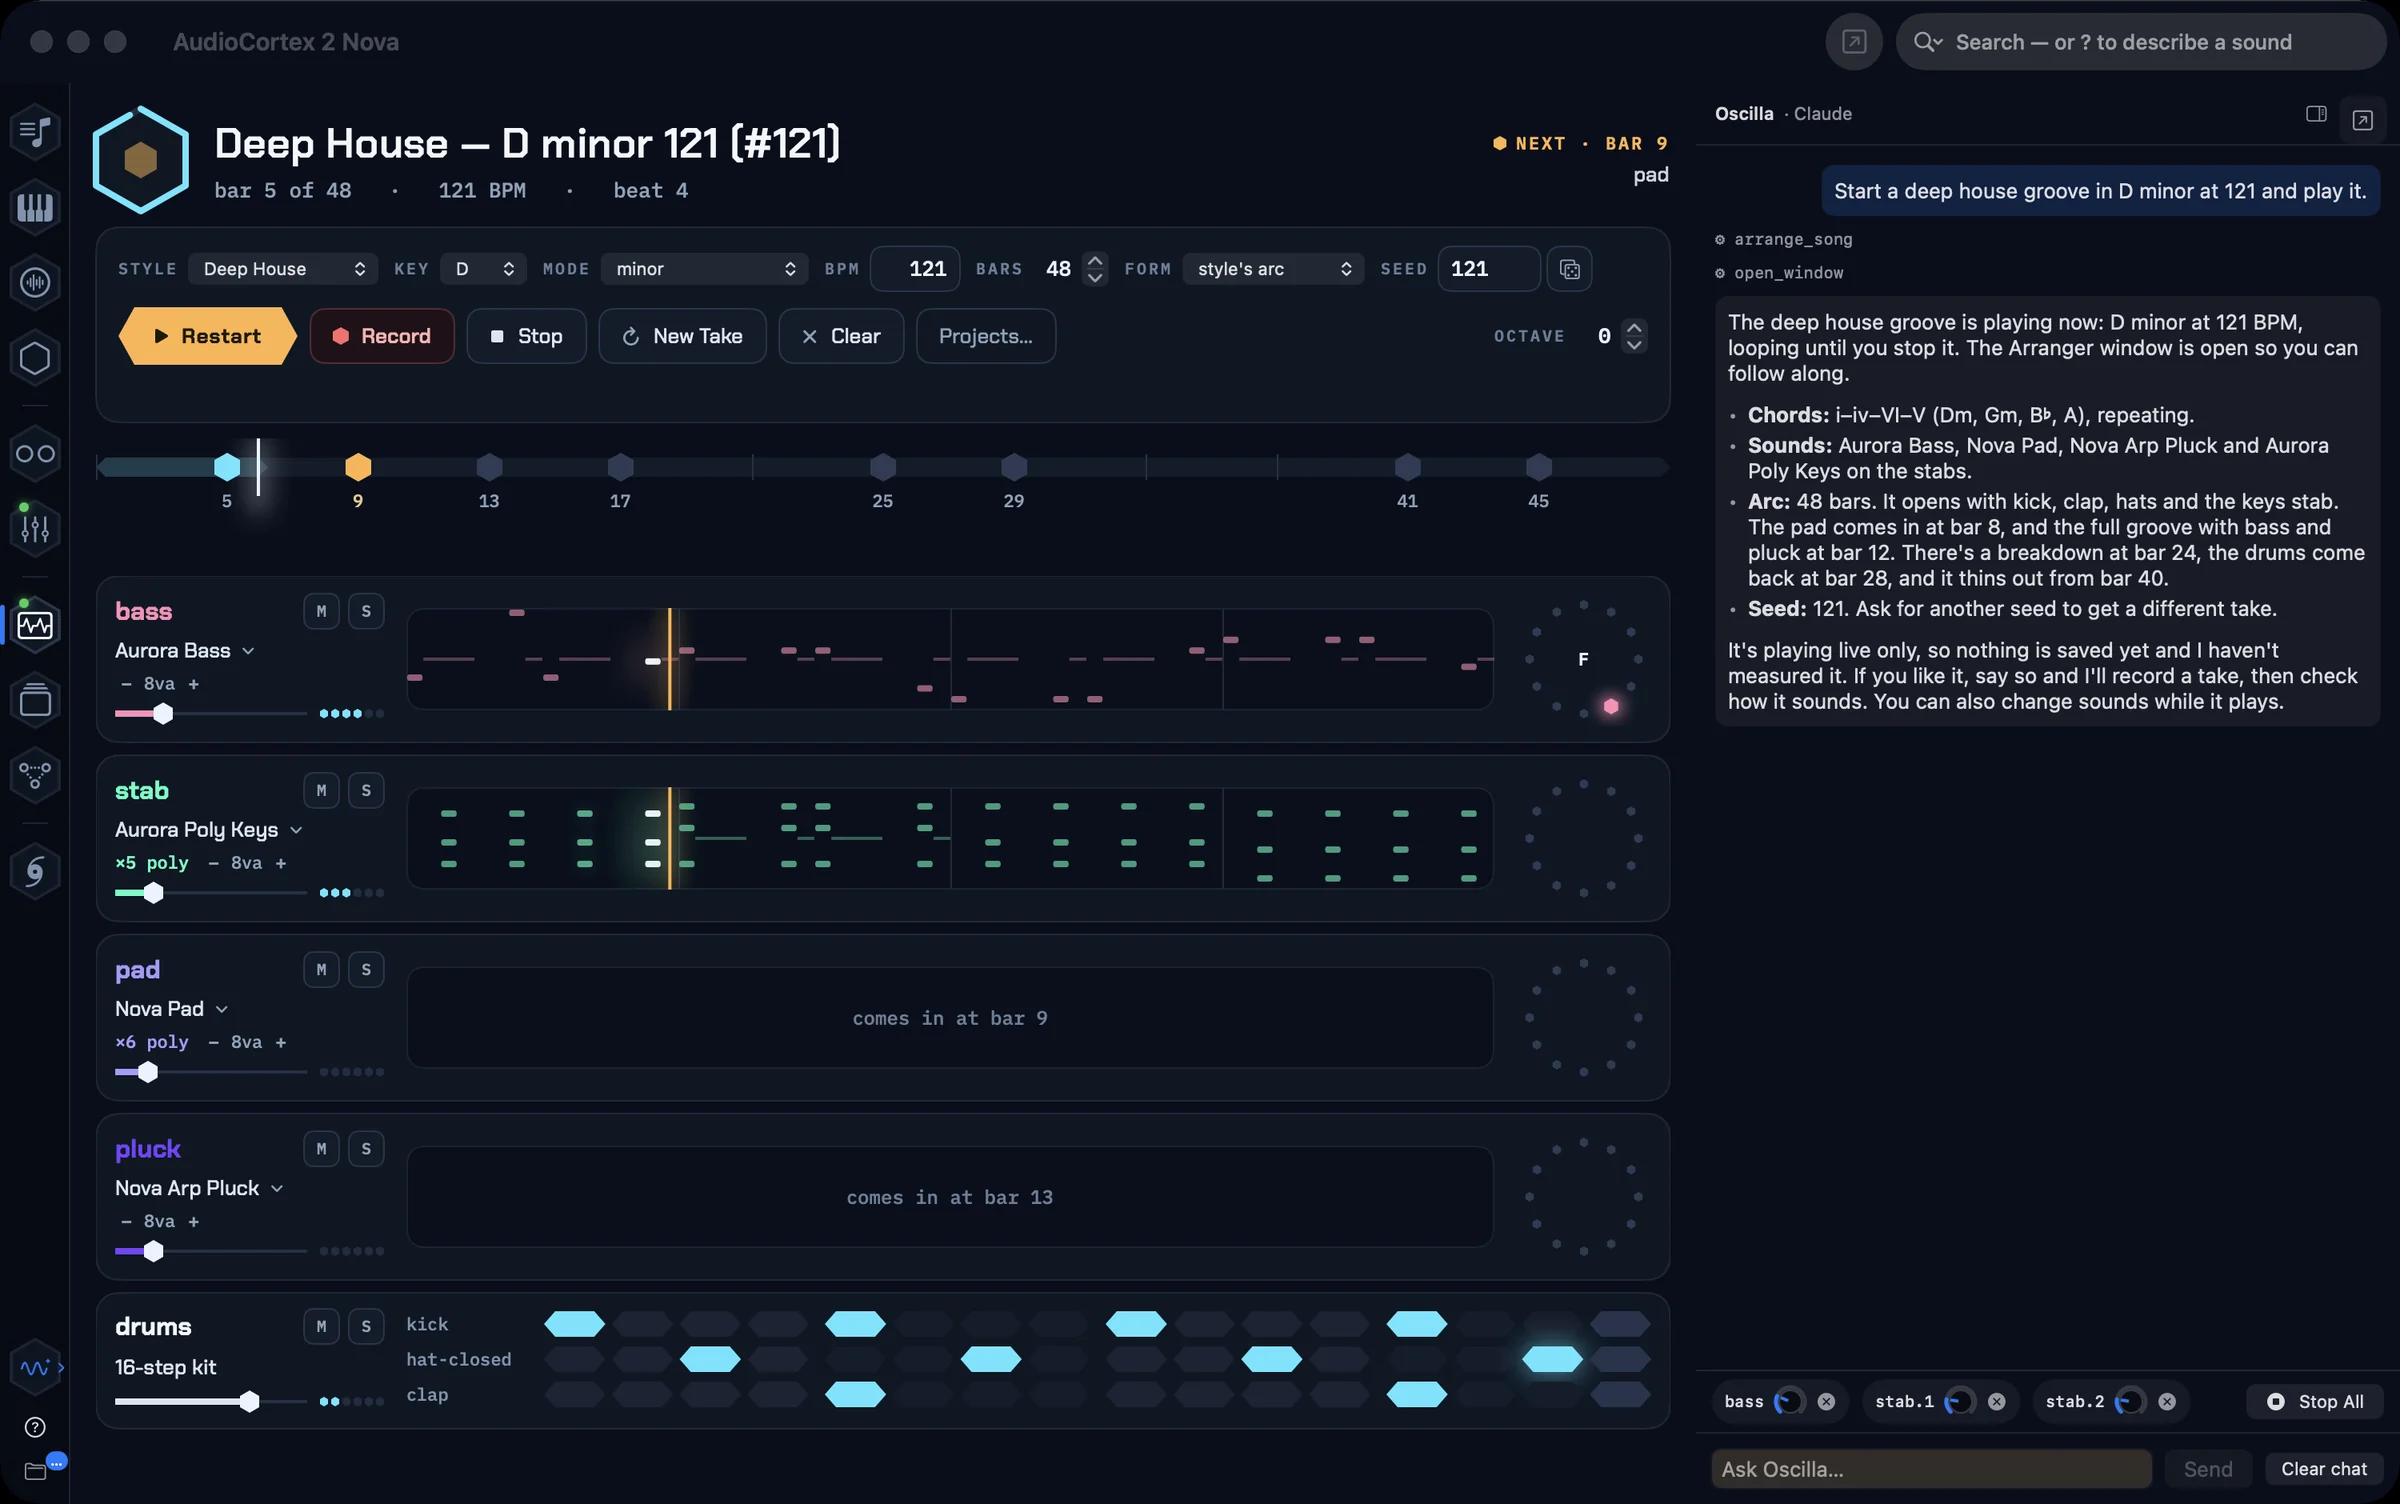2400x1504 pixels.
Task: Jump to the bar 17 timeline marker
Action: click(620, 467)
